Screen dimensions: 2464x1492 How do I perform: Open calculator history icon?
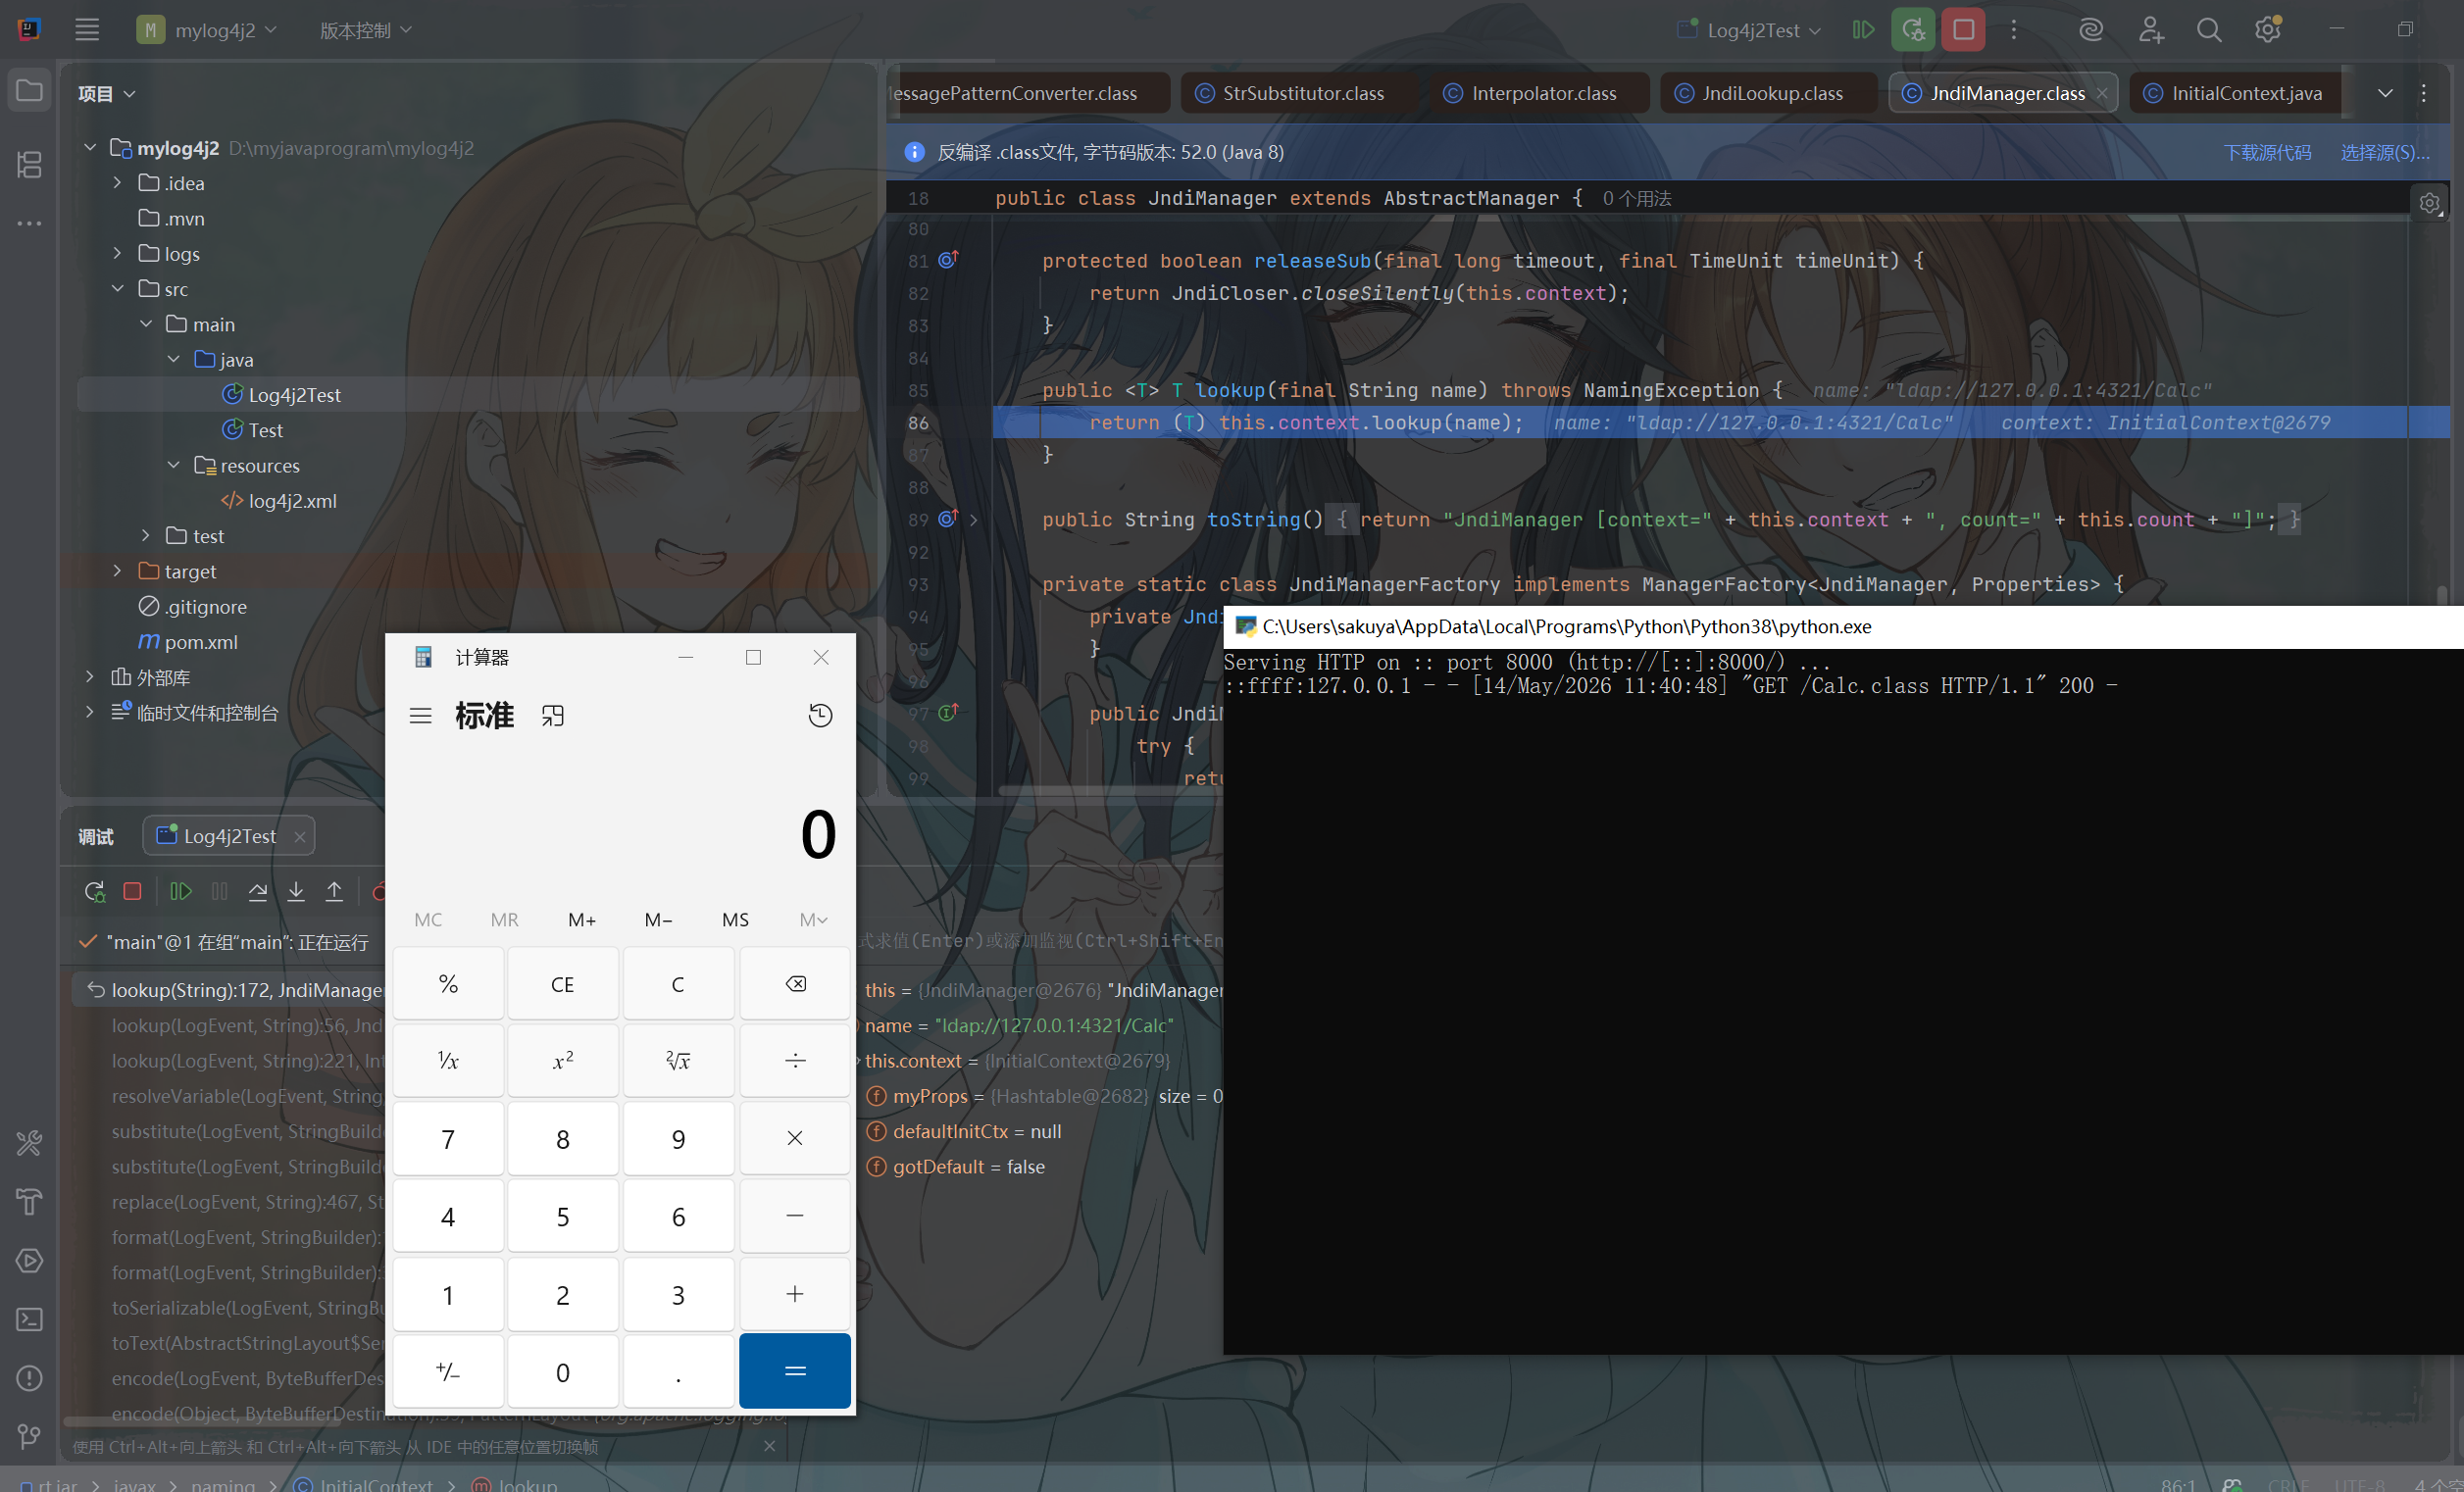pos(820,715)
